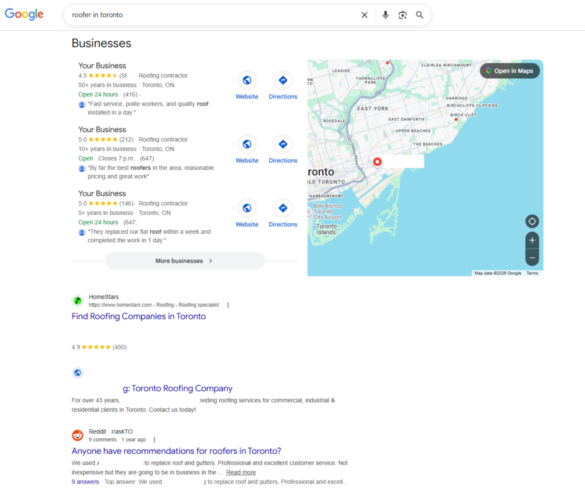
Task: Click 9 answers link
Action: tap(85, 482)
